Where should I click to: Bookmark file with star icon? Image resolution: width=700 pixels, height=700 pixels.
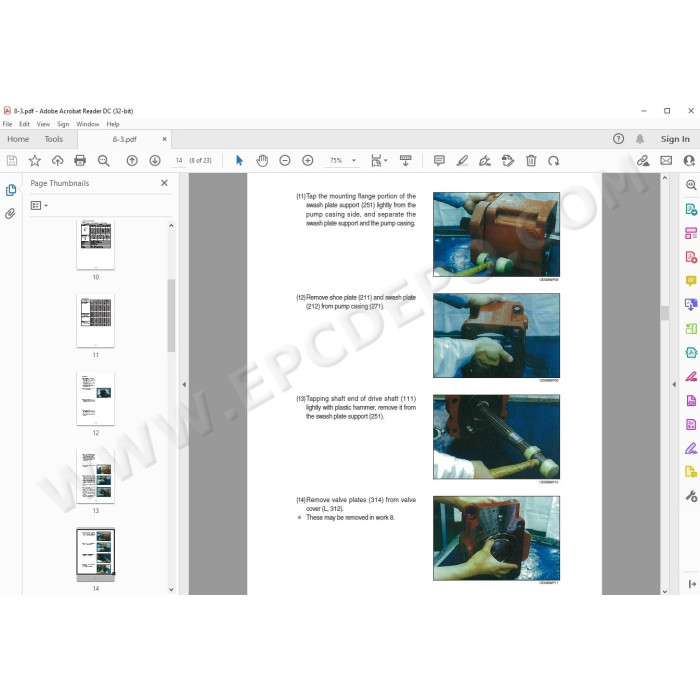coord(35,161)
